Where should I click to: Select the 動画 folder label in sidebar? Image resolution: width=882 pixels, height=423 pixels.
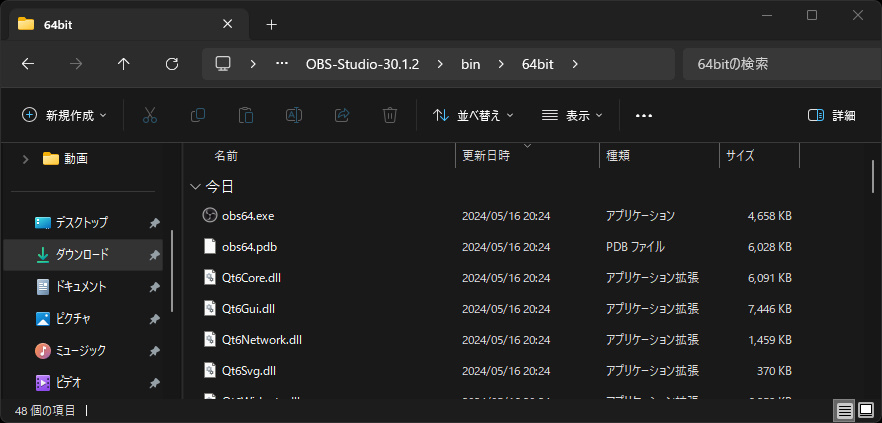[75, 159]
